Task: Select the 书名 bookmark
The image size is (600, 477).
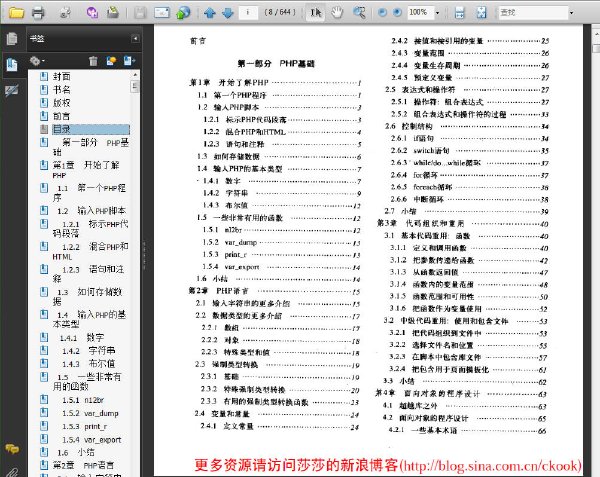Action: coord(62,90)
